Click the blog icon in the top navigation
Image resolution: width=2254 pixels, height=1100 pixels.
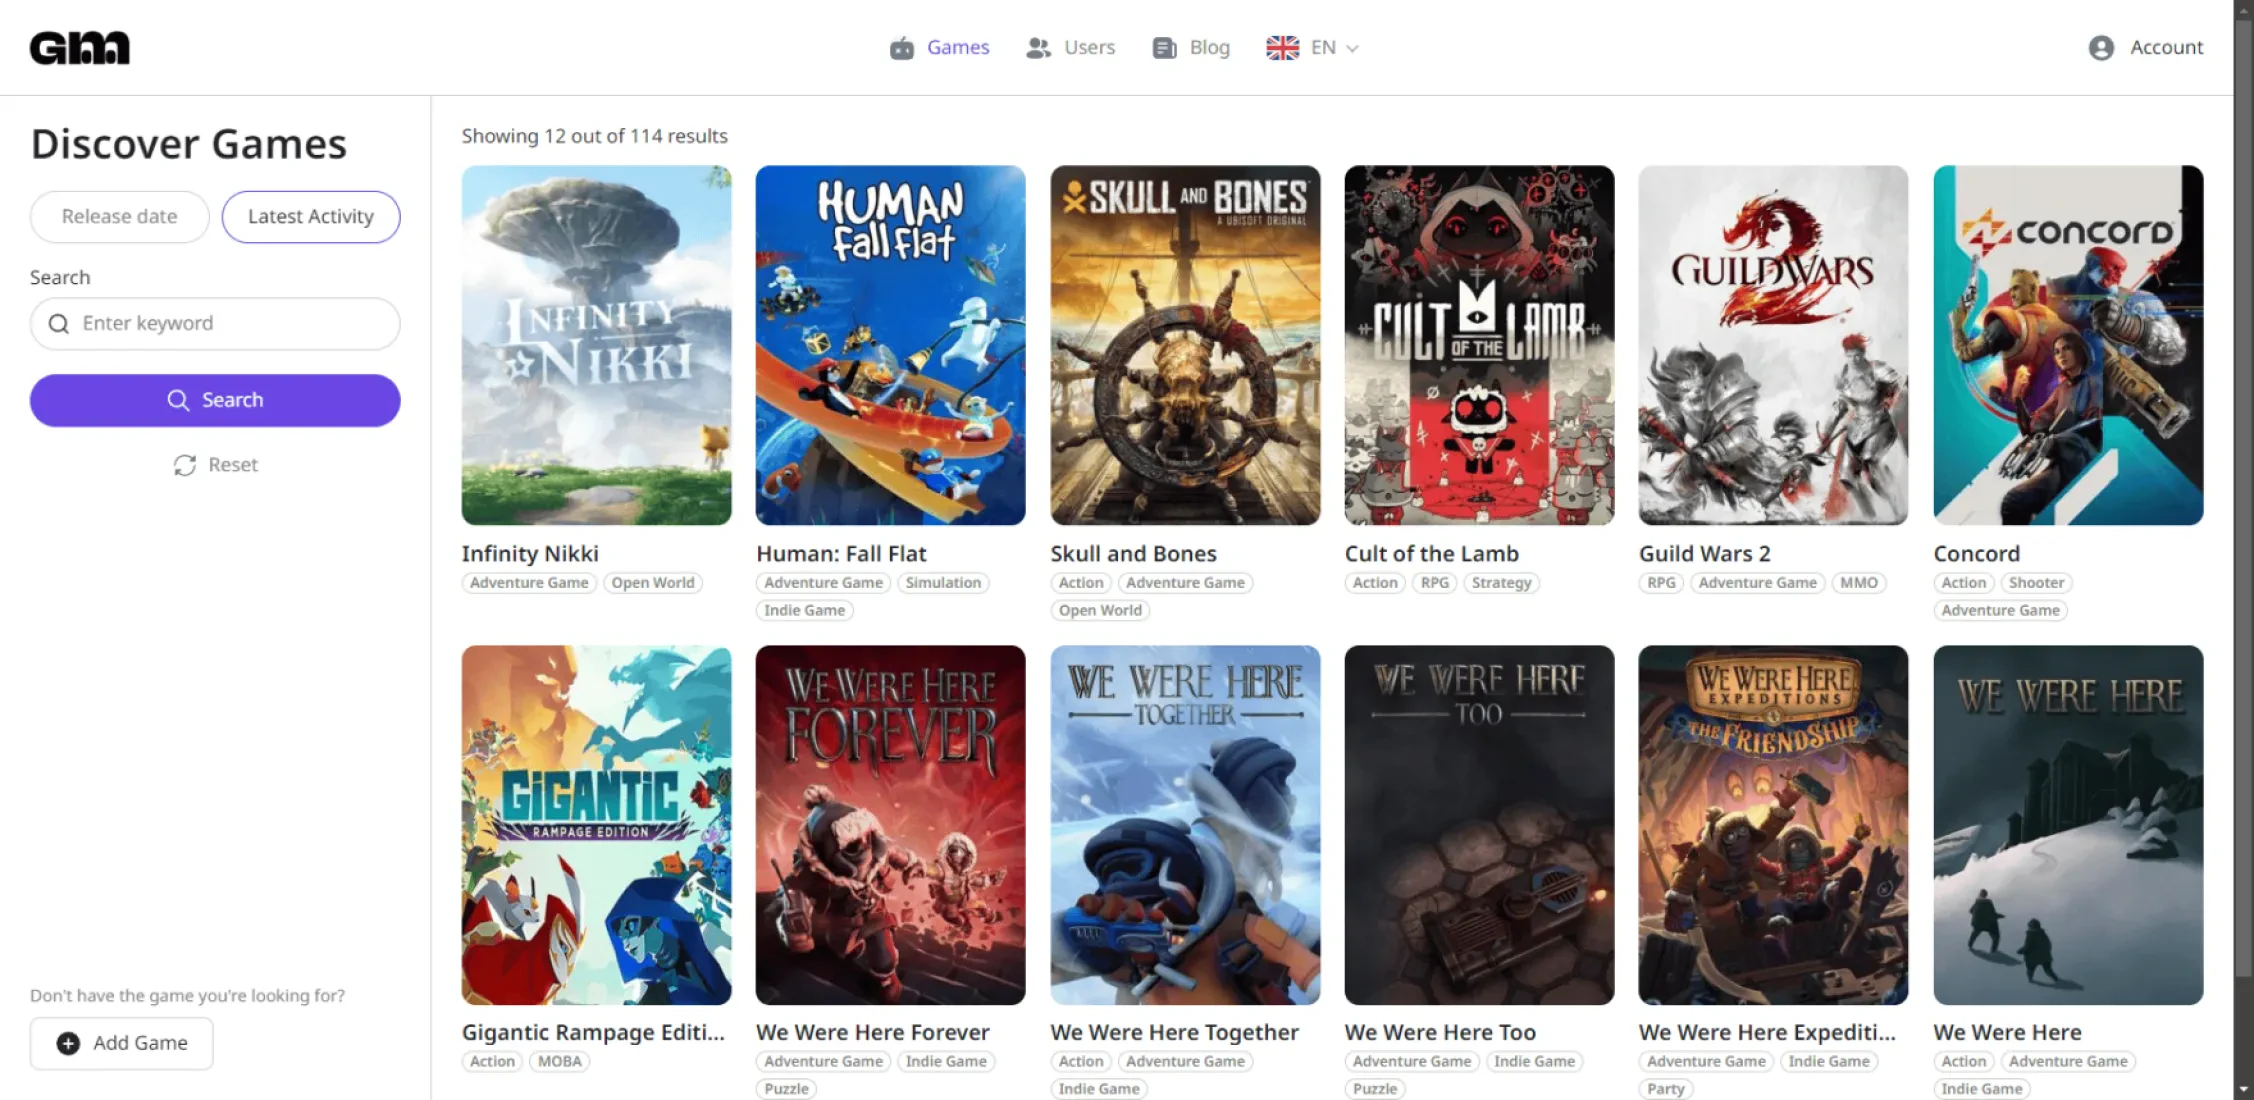coord(1164,48)
